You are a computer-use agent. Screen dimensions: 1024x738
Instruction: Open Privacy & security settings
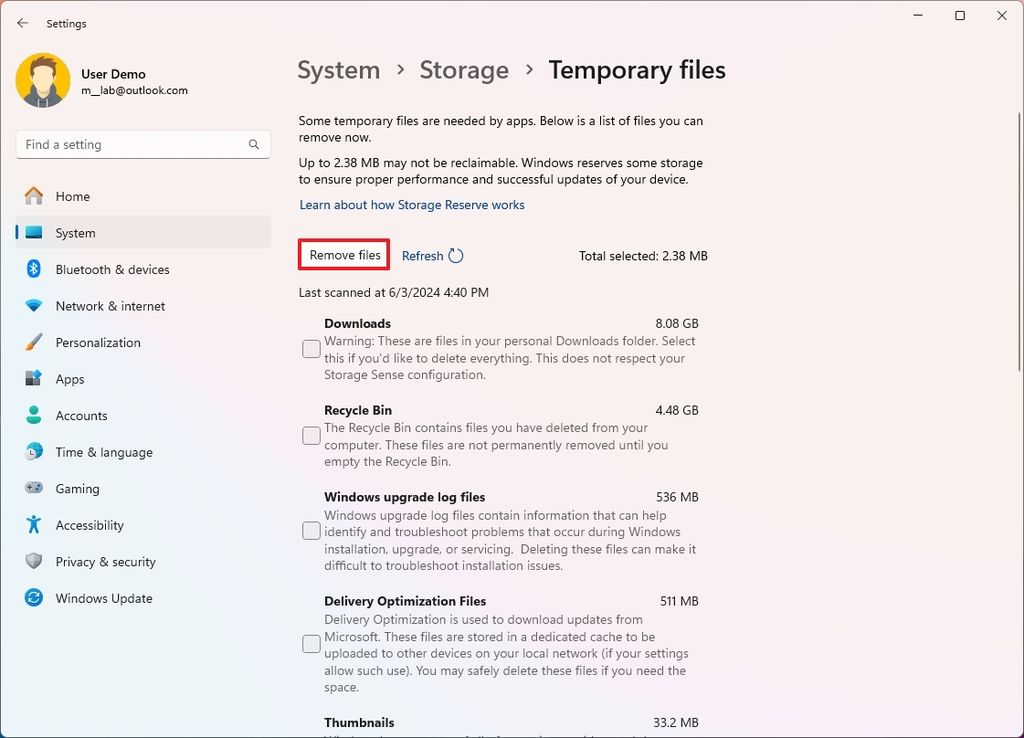[105, 561]
